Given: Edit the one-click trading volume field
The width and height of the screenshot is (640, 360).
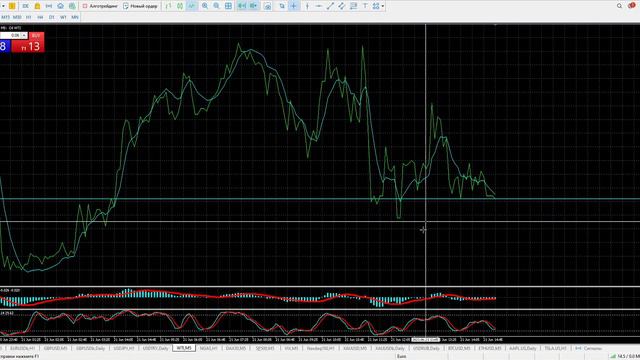Looking at the screenshot, I should (x=11, y=36).
